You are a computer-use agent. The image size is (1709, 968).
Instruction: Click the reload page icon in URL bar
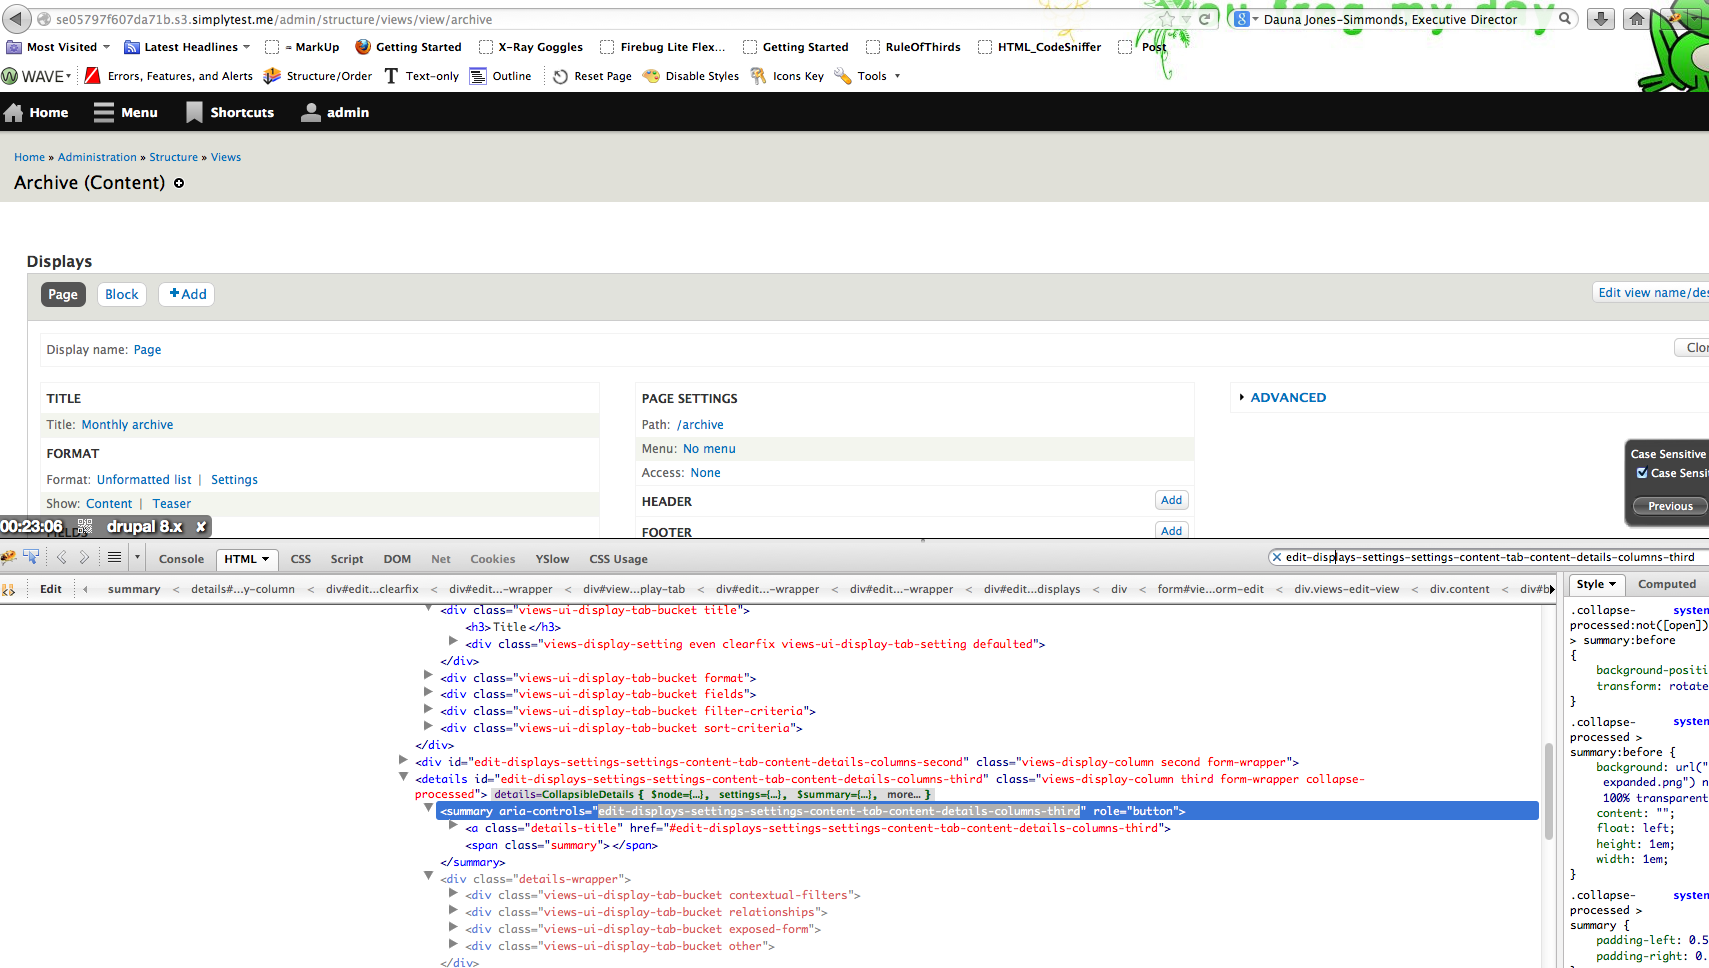(x=1205, y=19)
